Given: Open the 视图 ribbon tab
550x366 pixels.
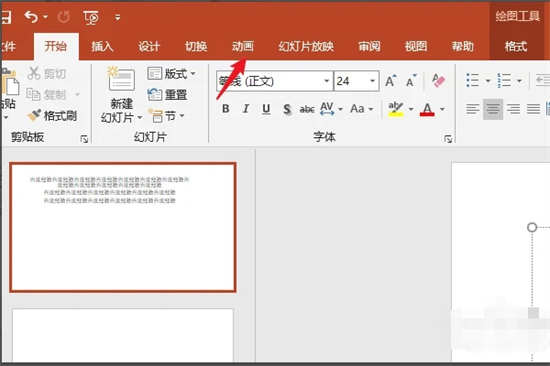Looking at the screenshot, I should pyautogui.click(x=416, y=46).
